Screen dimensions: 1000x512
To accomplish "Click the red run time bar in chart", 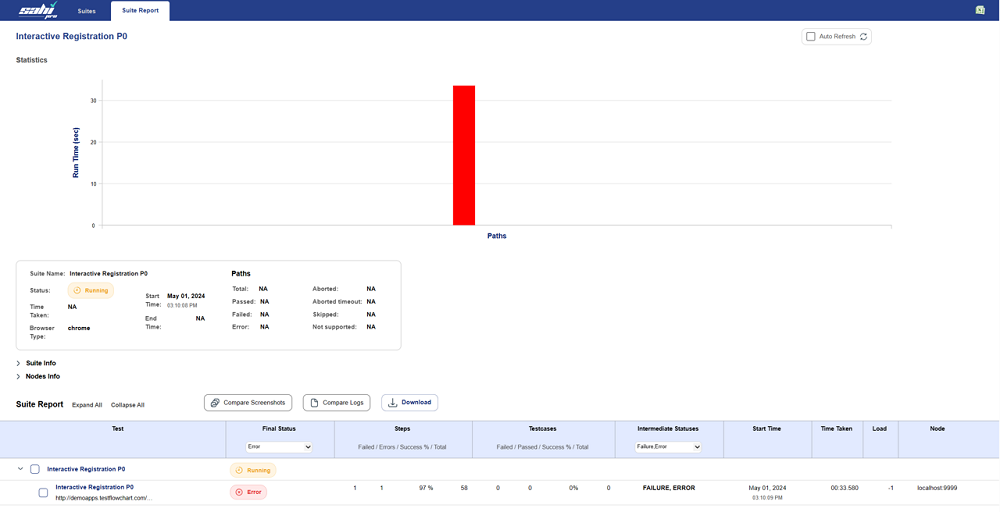I will 463,155.
